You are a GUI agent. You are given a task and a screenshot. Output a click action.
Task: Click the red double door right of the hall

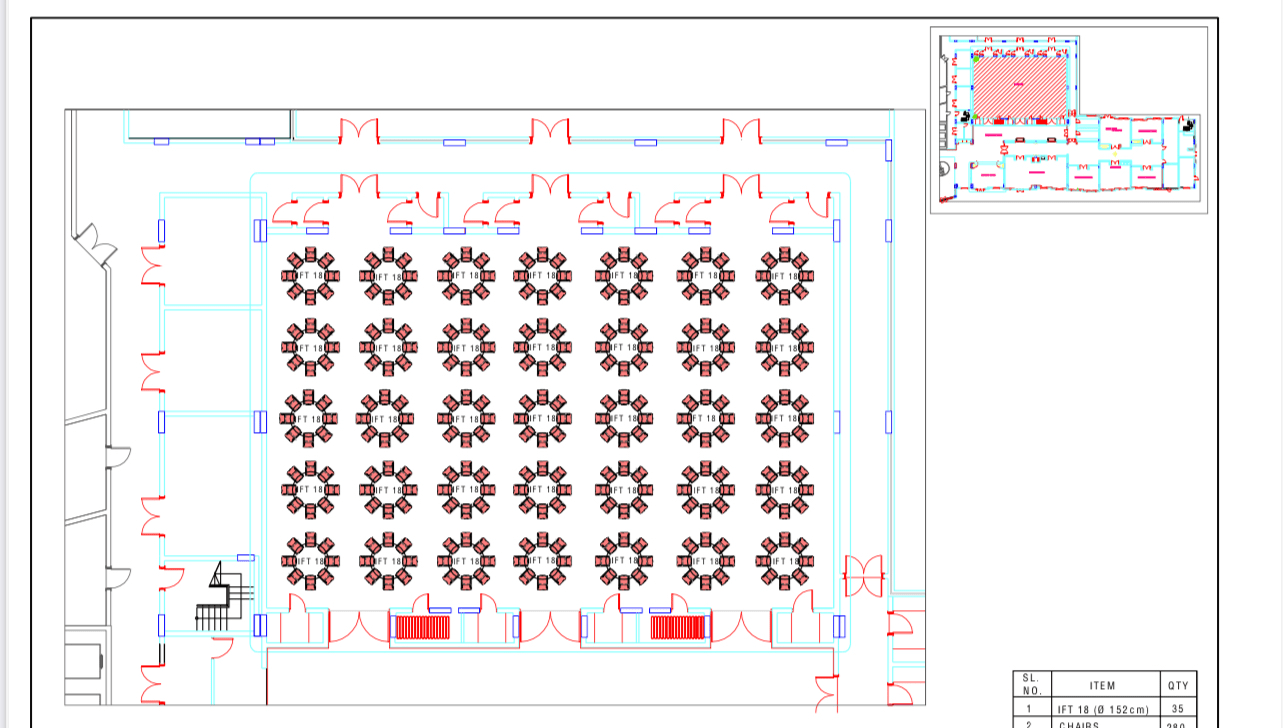click(x=864, y=576)
